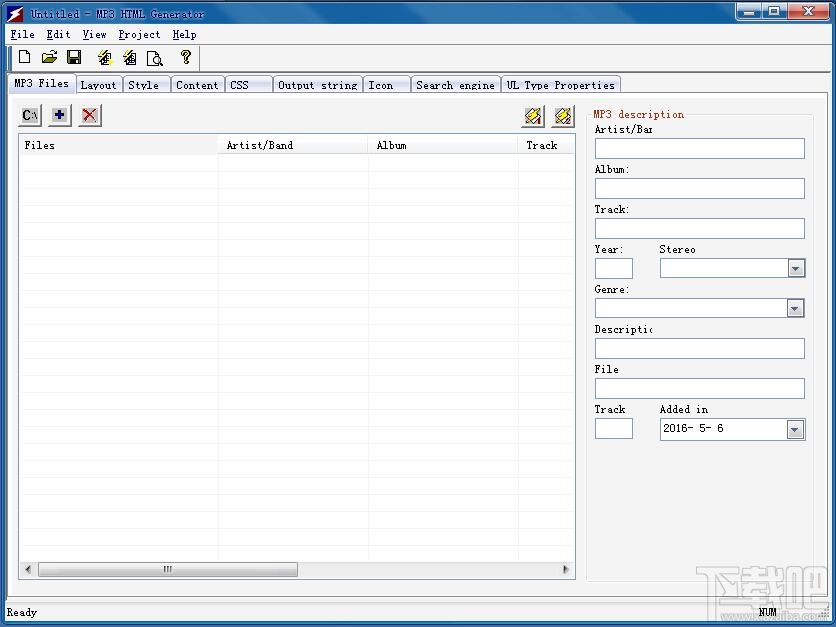Click the Artist/Band input field
The image size is (836, 627).
(x=700, y=148)
